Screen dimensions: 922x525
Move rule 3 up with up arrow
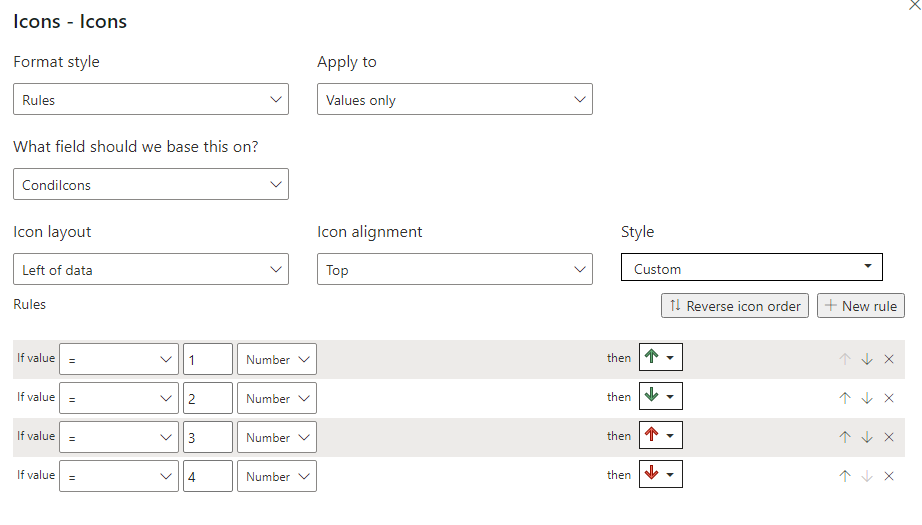[x=845, y=437]
